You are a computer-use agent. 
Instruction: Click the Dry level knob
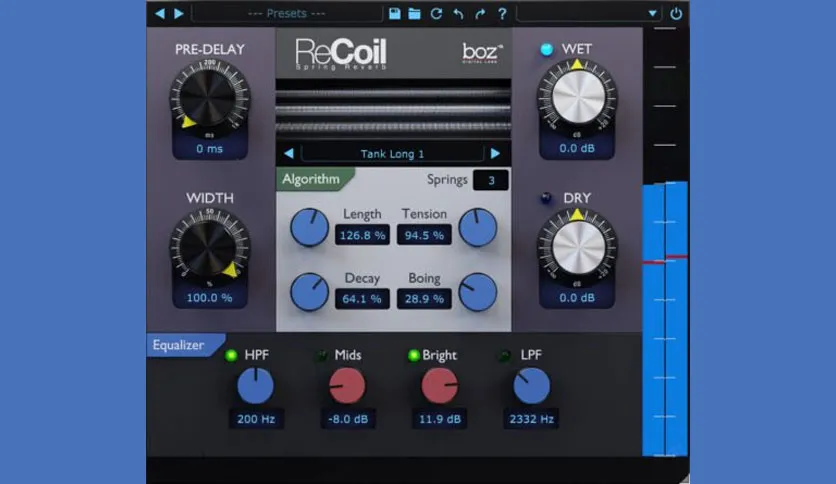pos(577,247)
